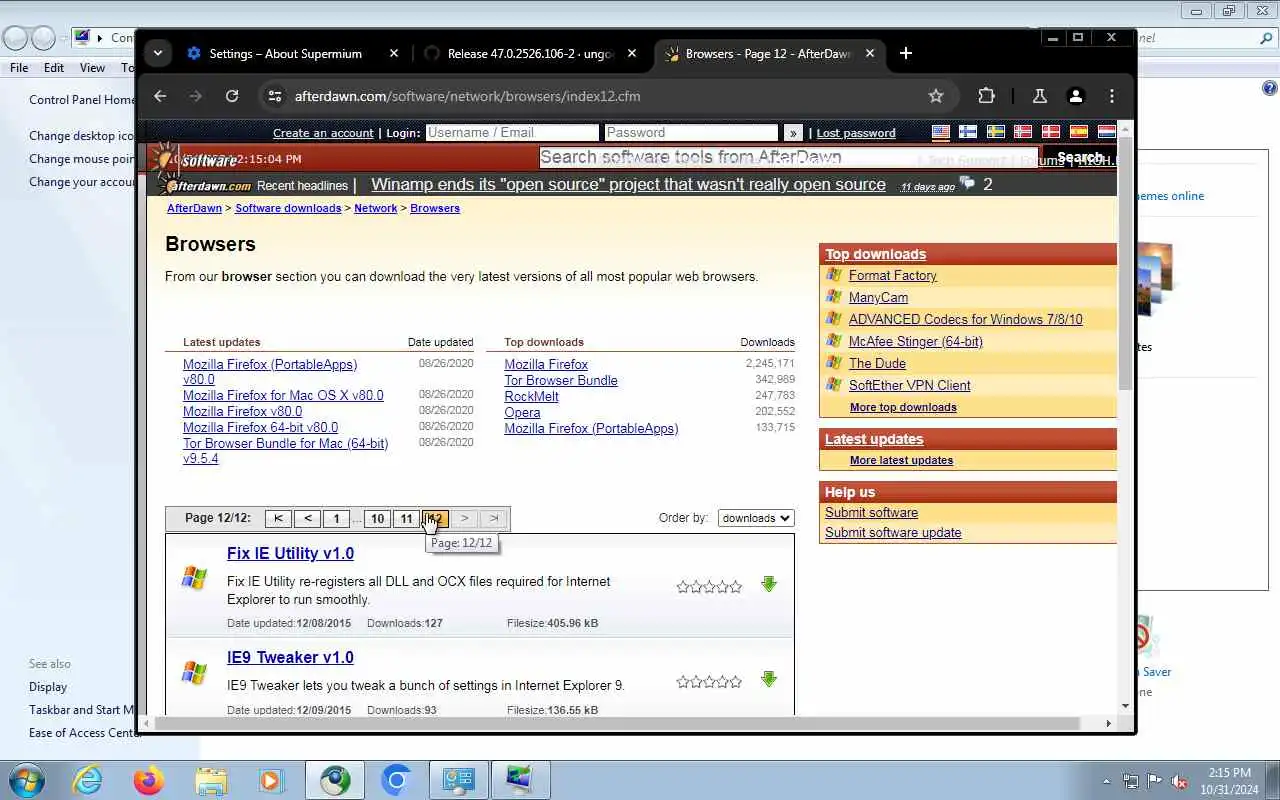Image resolution: width=1280 pixels, height=800 pixels.
Task: Focus the Search software tools field
Action: point(790,157)
